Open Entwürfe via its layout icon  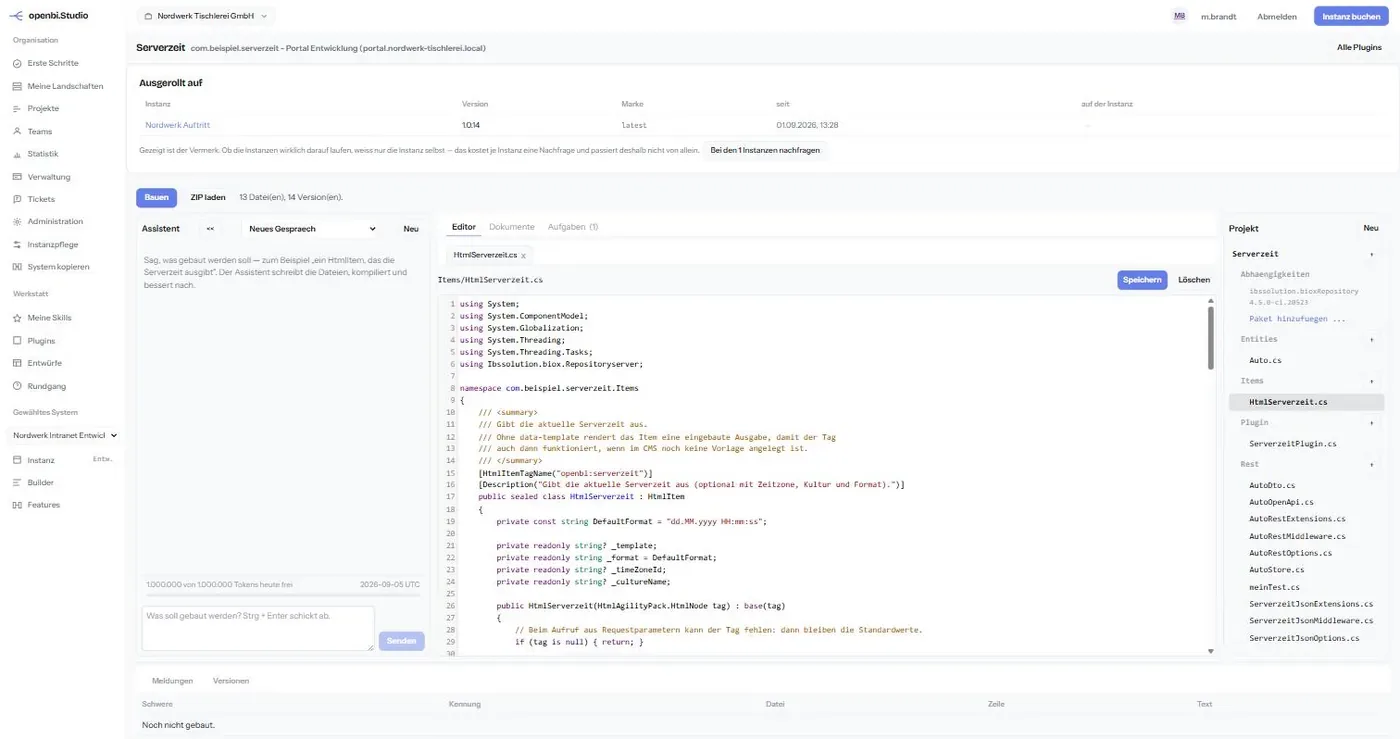[17, 363]
